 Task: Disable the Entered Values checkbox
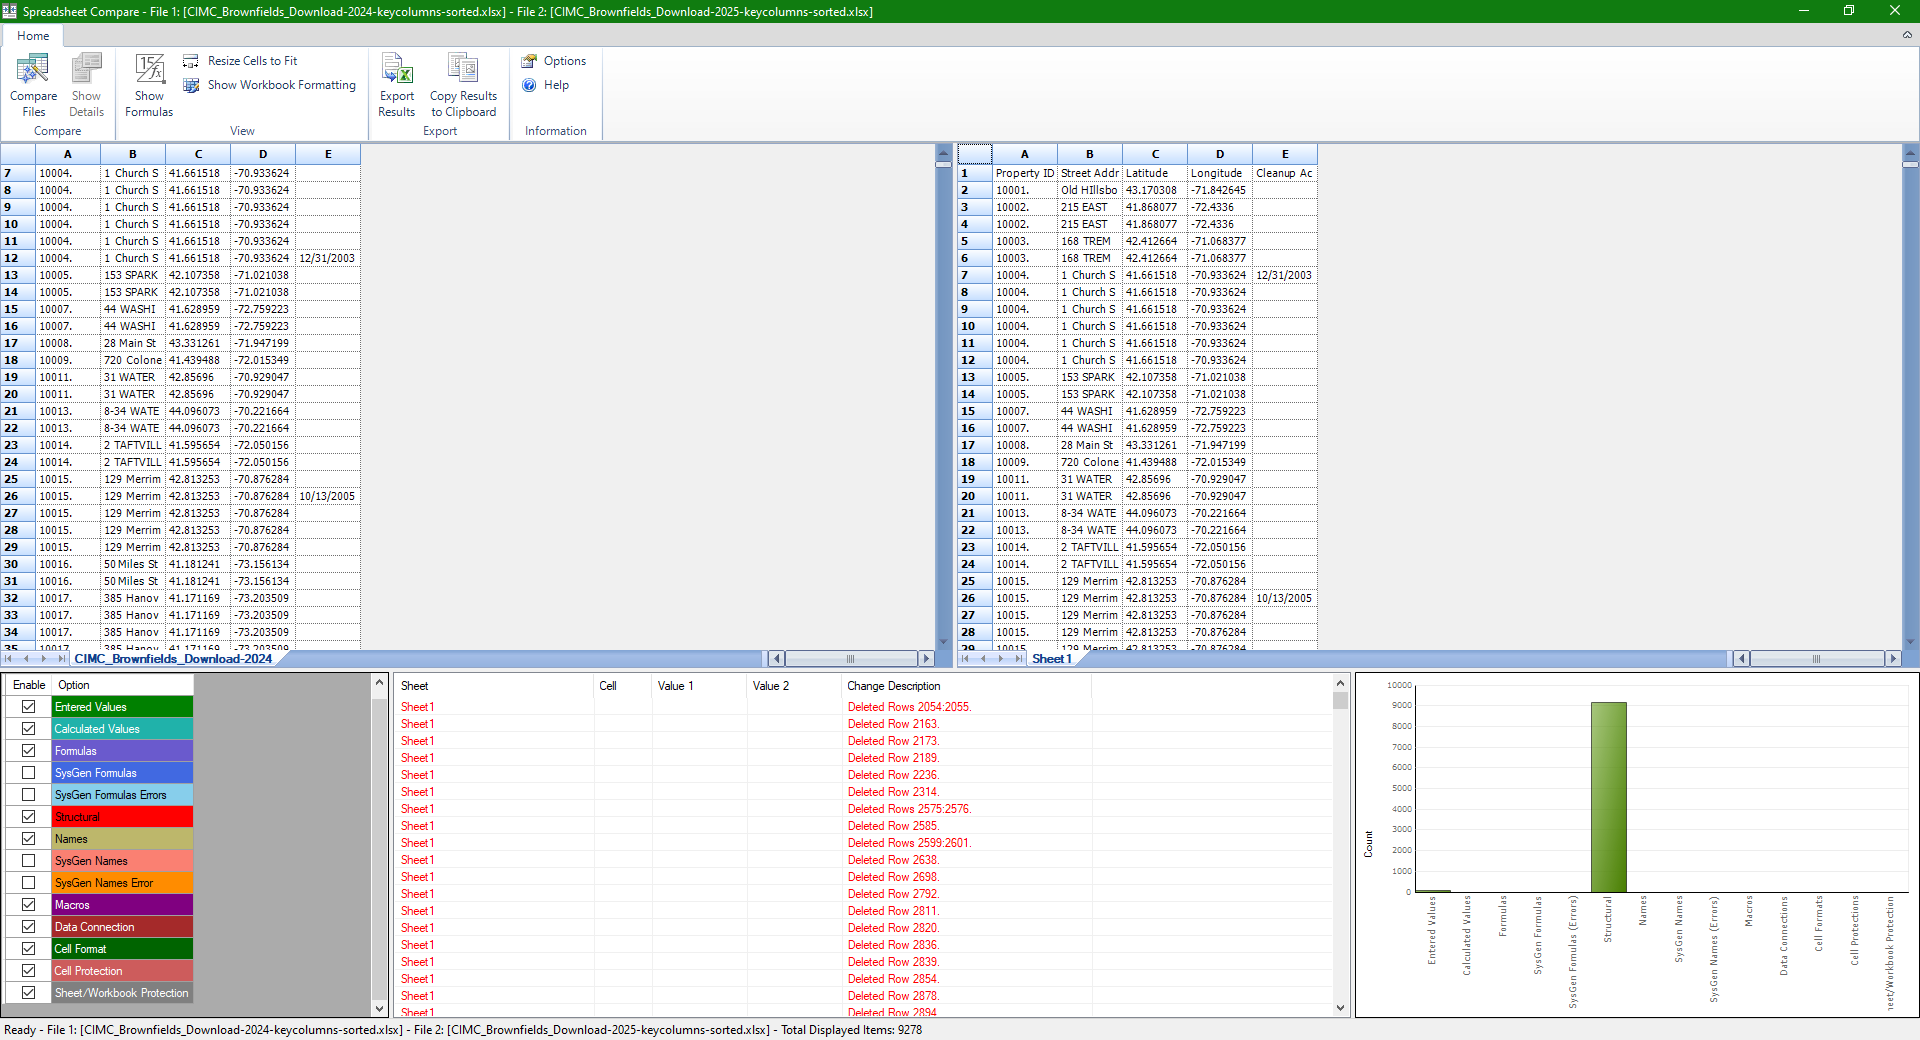pyautogui.click(x=30, y=706)
